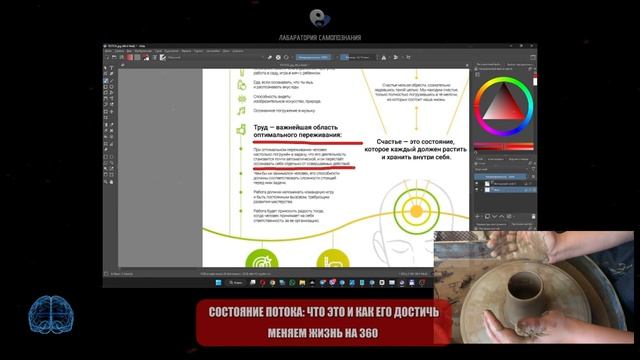Toggle Eraser mode in the toolbar
The width and height of the screenshot is (640, 360).
[x=269, y=57]
